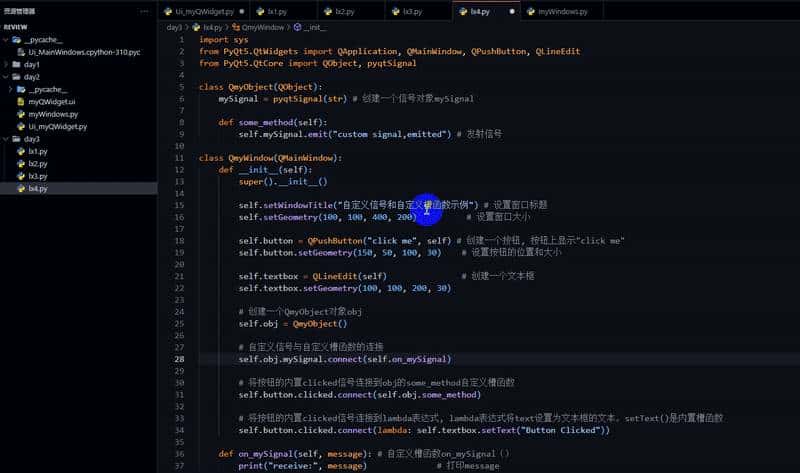Click 'def some_method(self):' definition
The width and height of the screenshot is (800, 473).
coord(272,122)
